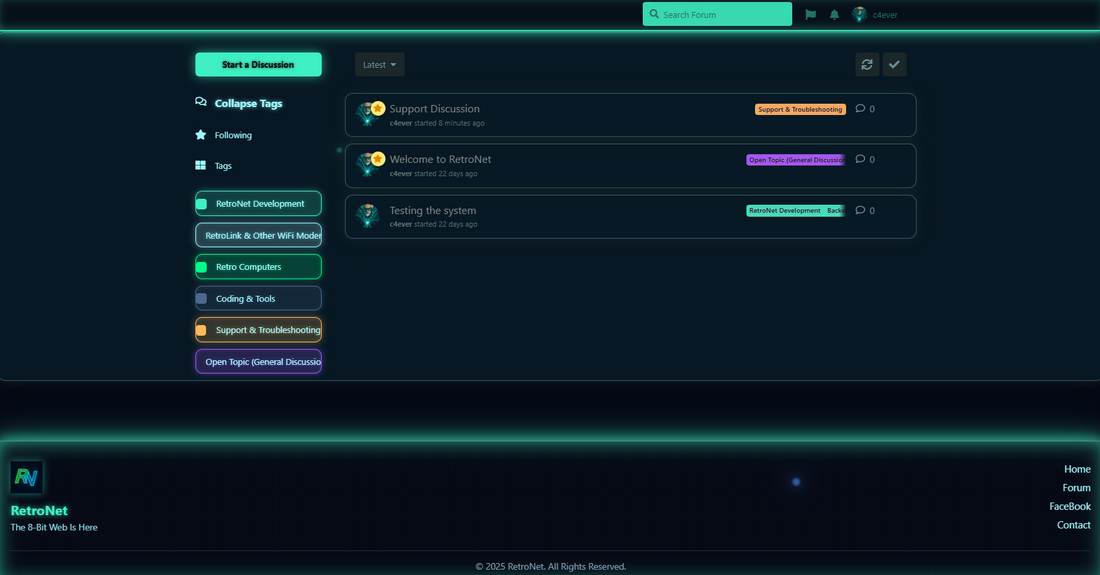
Task: Click the Retro Computers green color square
Action: 201,267
